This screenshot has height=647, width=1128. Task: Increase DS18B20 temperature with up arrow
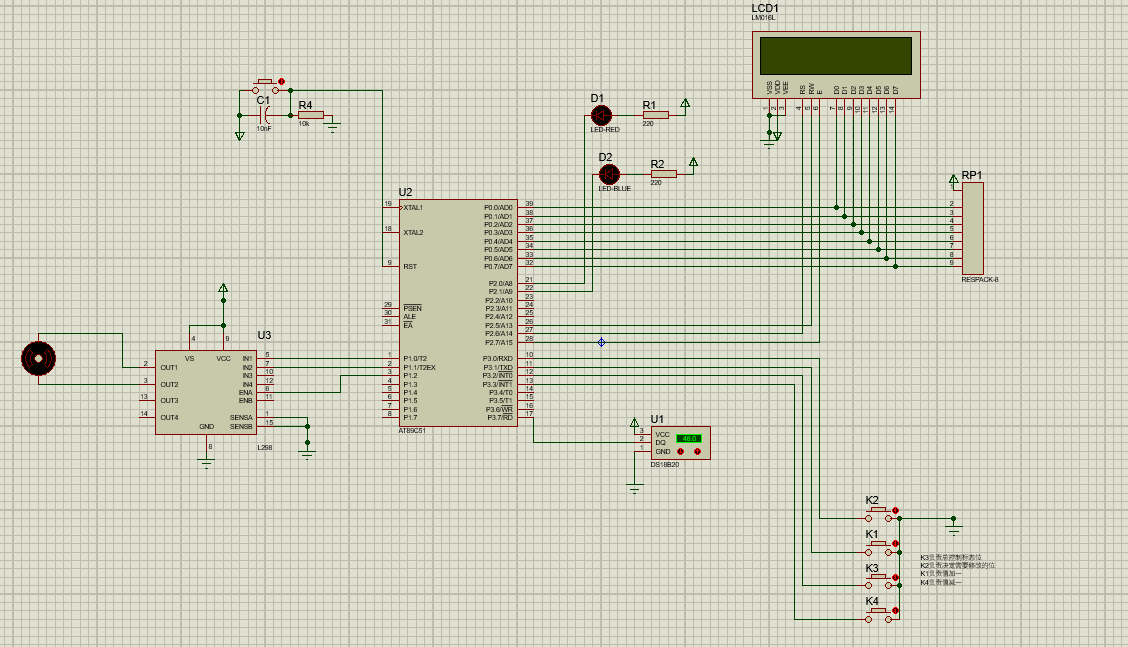tap(697, 451)
